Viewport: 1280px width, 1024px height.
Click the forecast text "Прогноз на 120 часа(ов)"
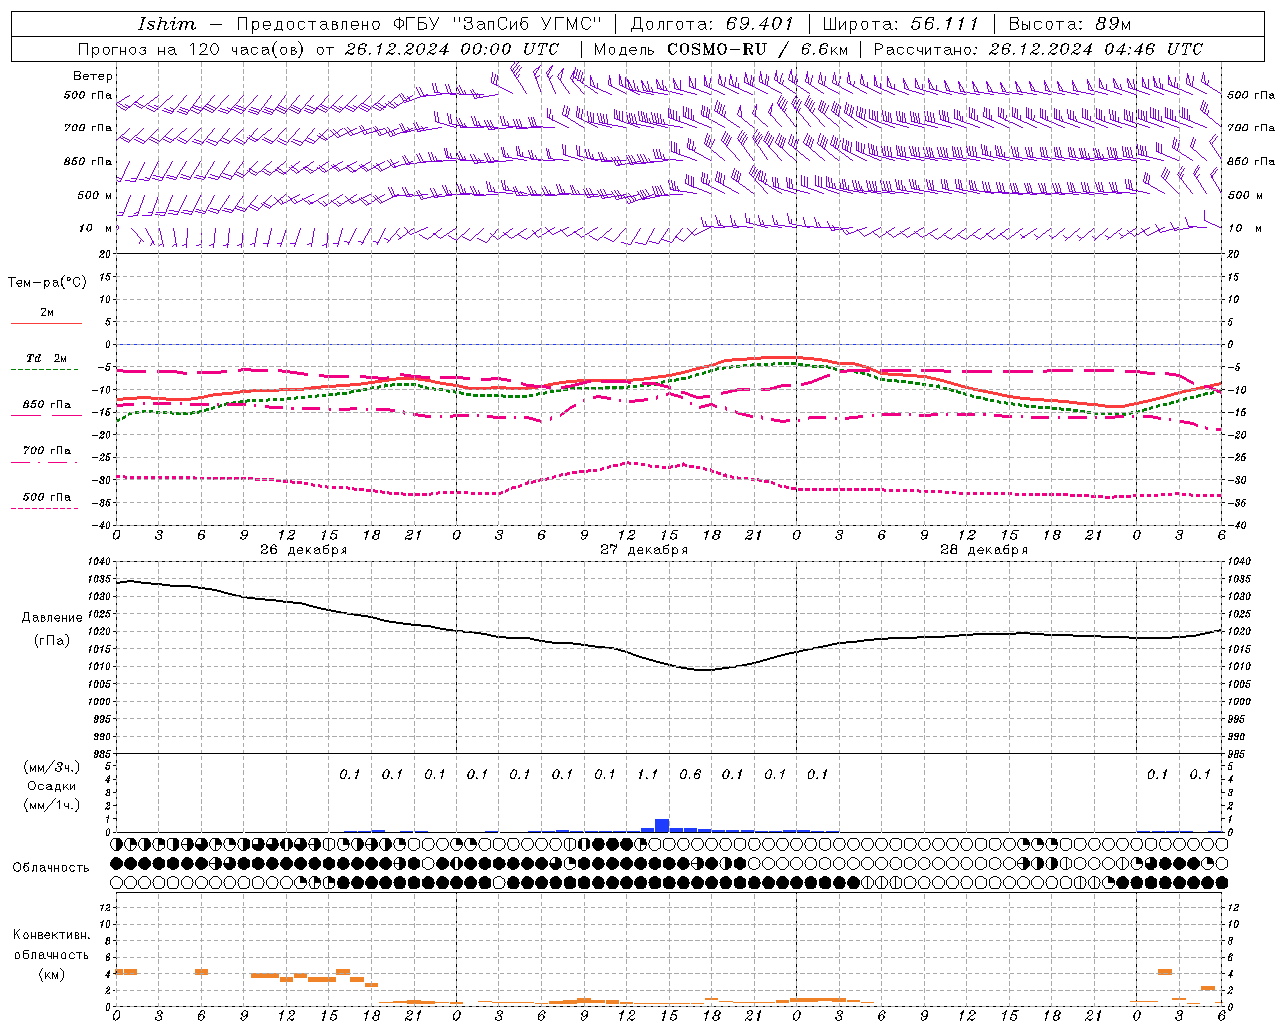[192, 49]
